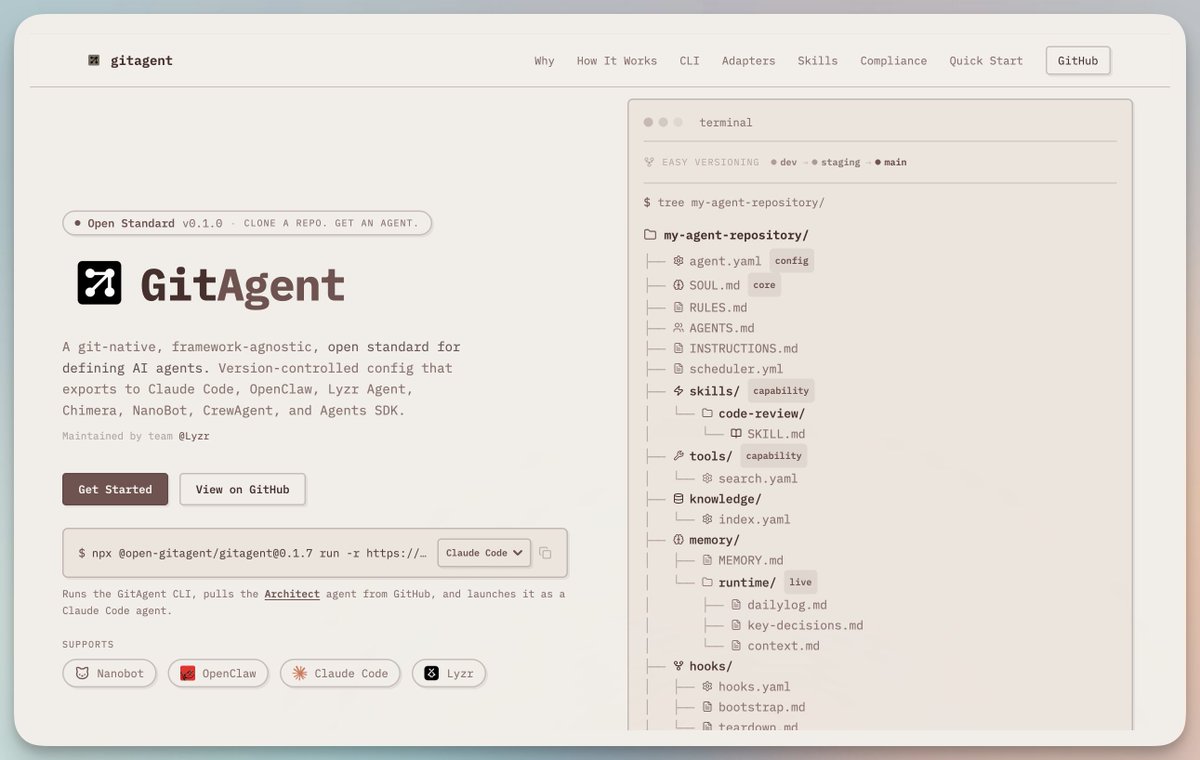This screenshot has width=1200, height=760.
Task: Navigate to Adapters section
Action: [x=749, y=61]
